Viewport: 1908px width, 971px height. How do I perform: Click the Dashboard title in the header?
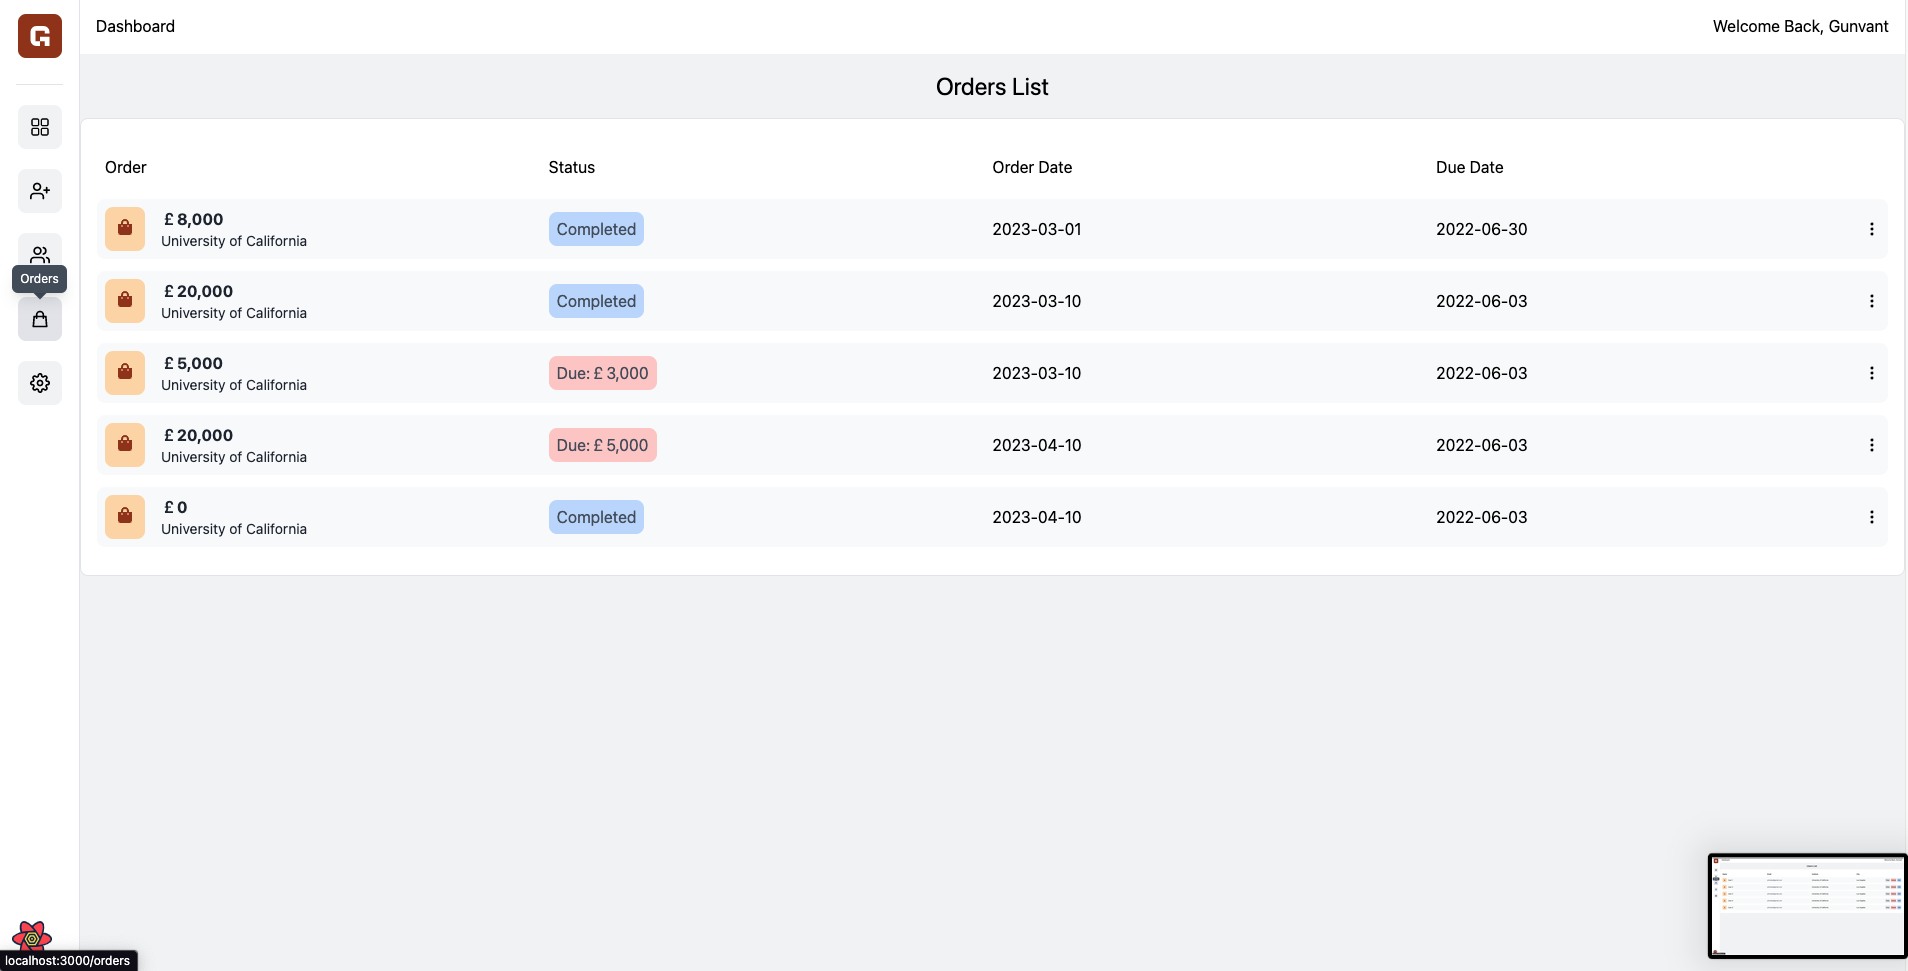tap(135, 26)
